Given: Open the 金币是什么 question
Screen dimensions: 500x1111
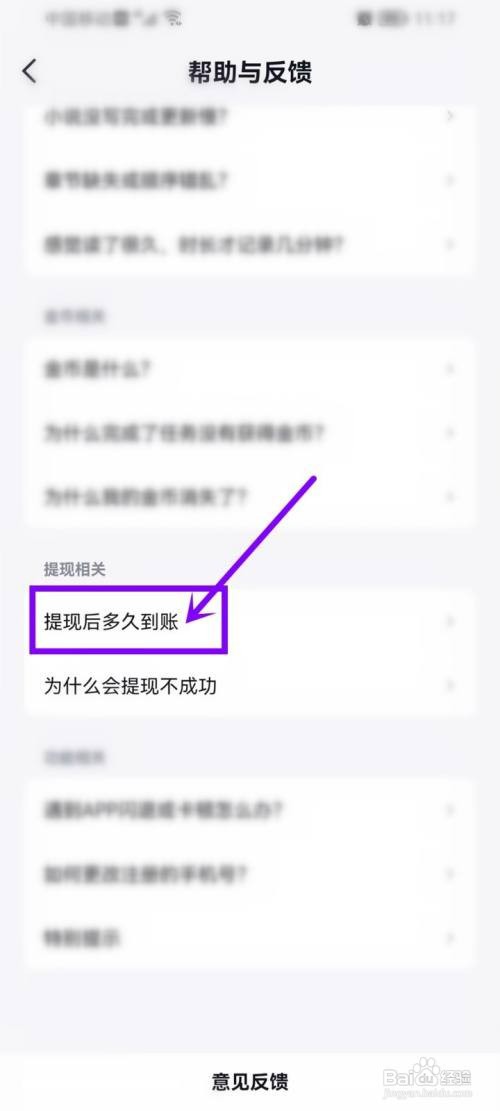Looking at the screenshot, I should 250,368.
